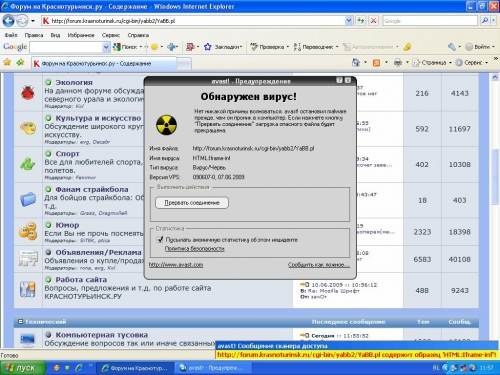This screenshot has height=375, width=500.
Task: Click the Print toolbar icon
Action: tap(398, 63)
